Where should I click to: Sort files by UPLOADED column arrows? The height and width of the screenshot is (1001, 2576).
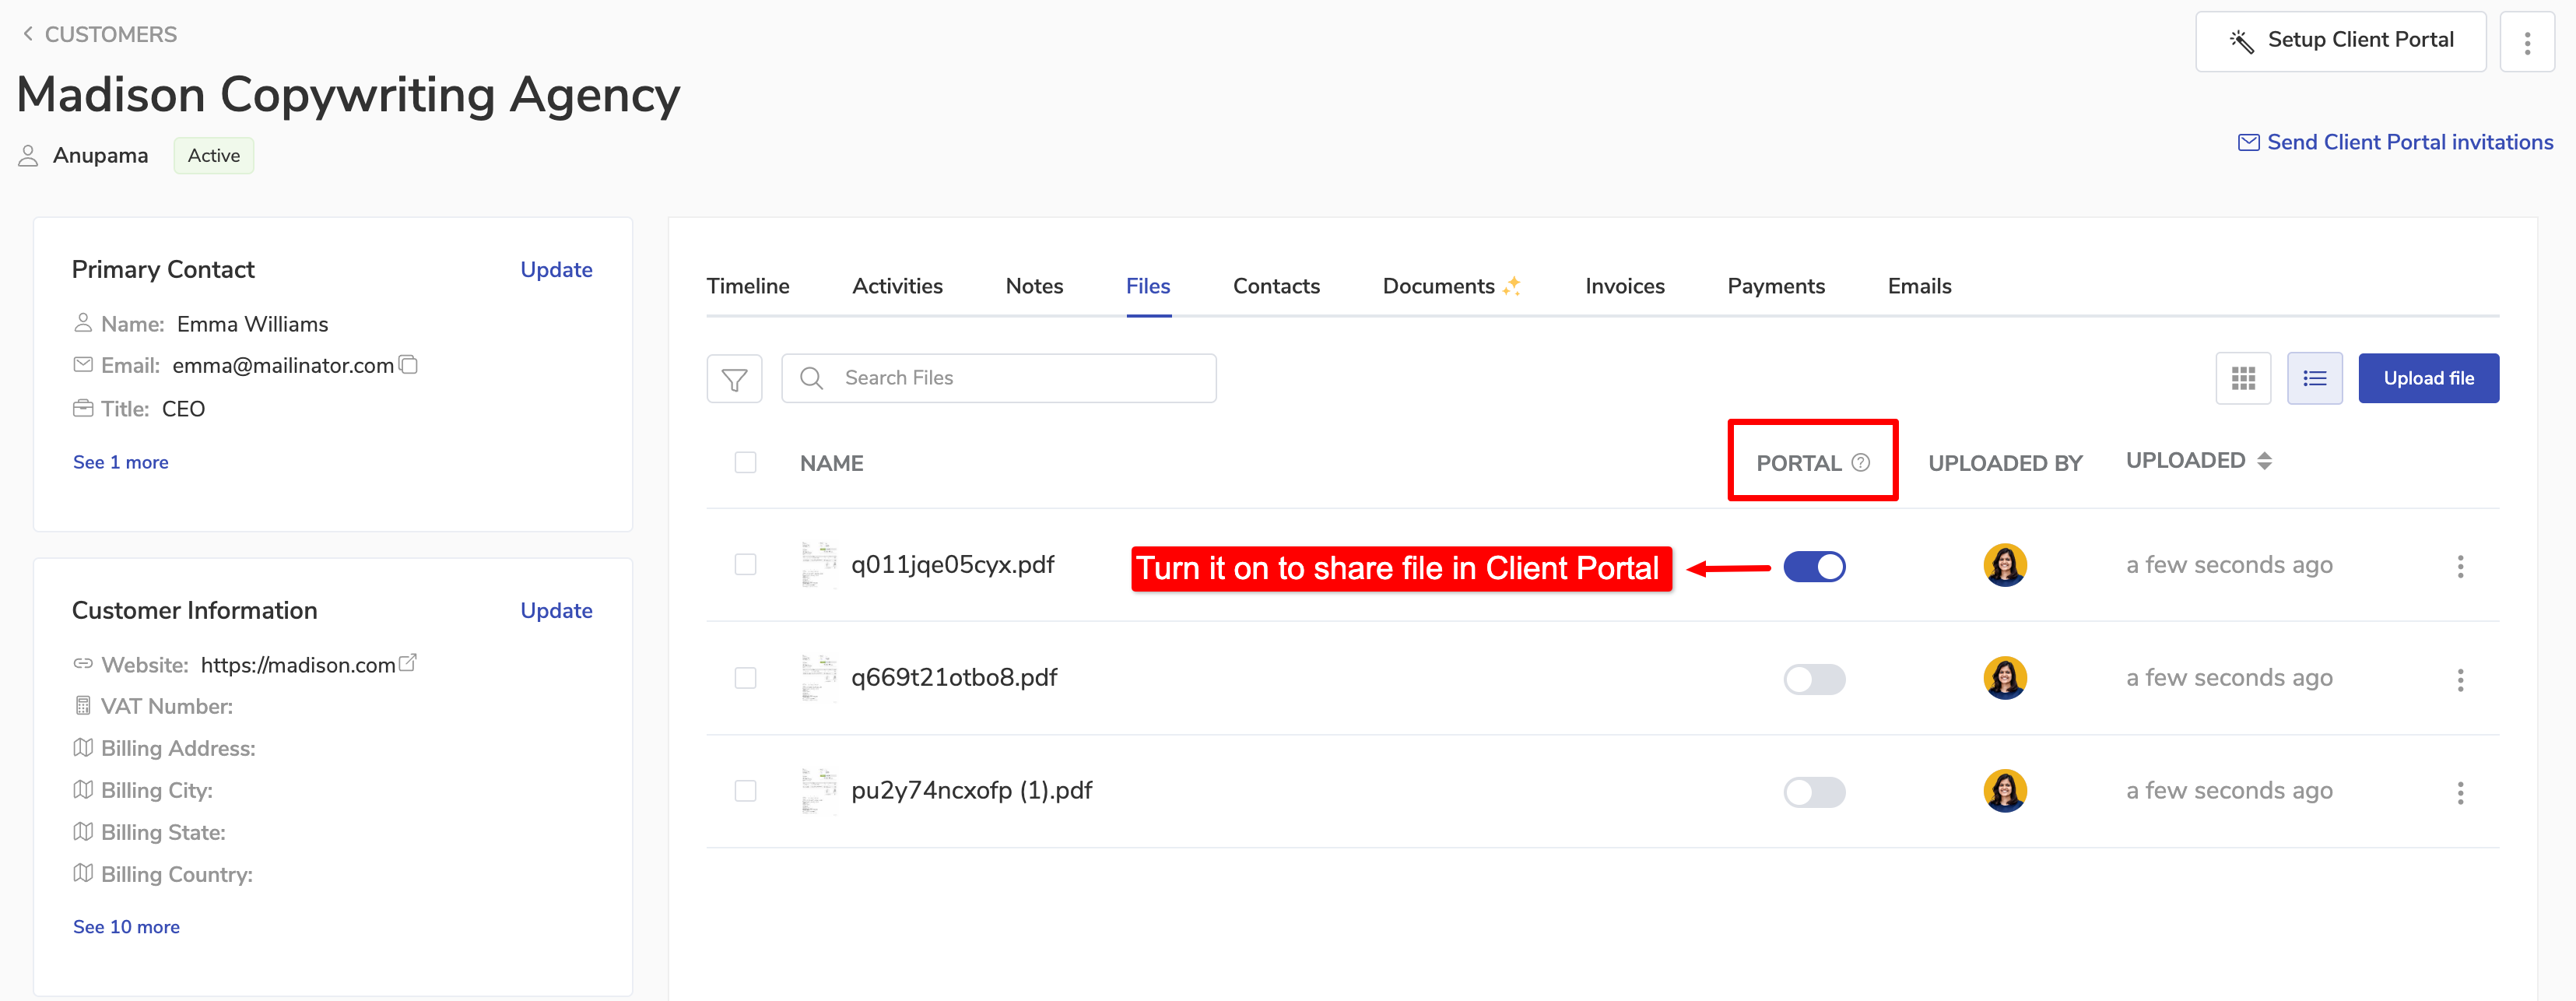click(2264, 461)
